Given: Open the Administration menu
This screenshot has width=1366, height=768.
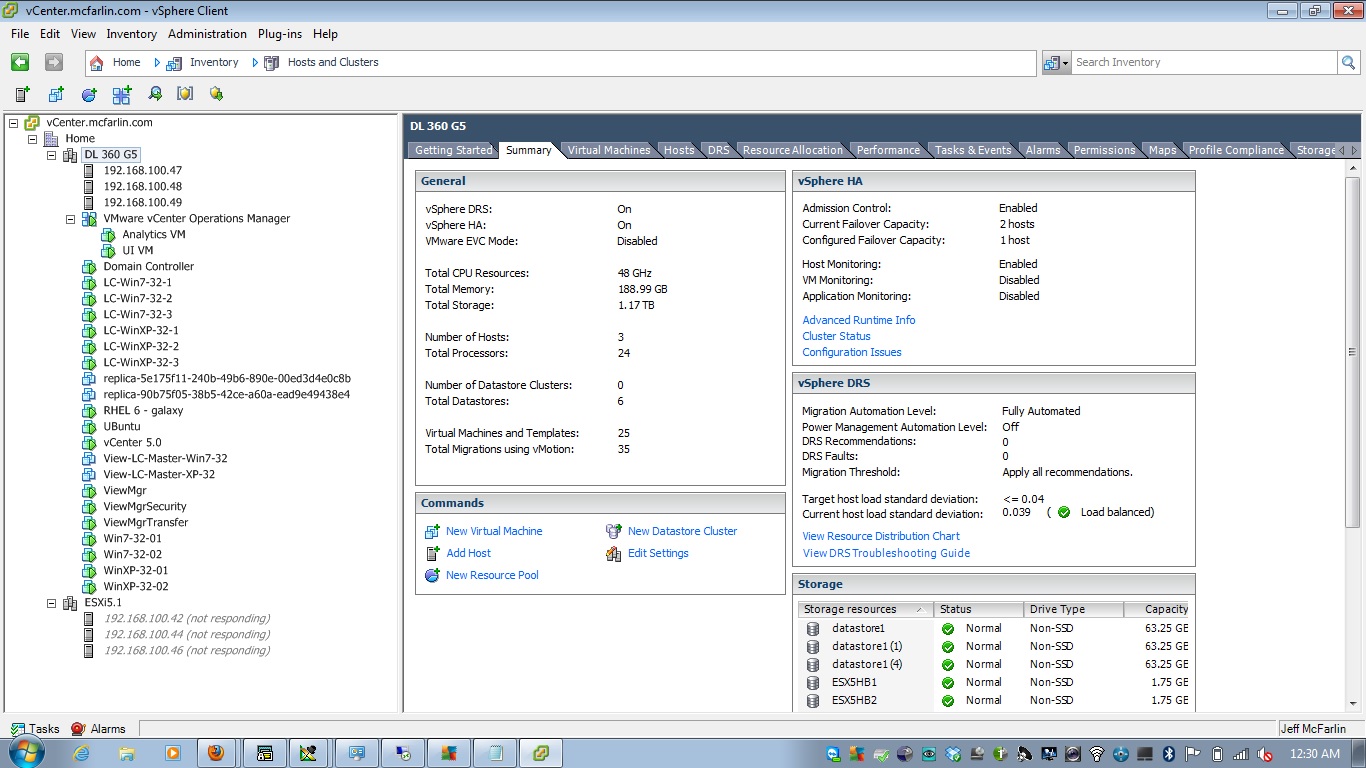Looking at the screenshot, I should tap(207, 34).
